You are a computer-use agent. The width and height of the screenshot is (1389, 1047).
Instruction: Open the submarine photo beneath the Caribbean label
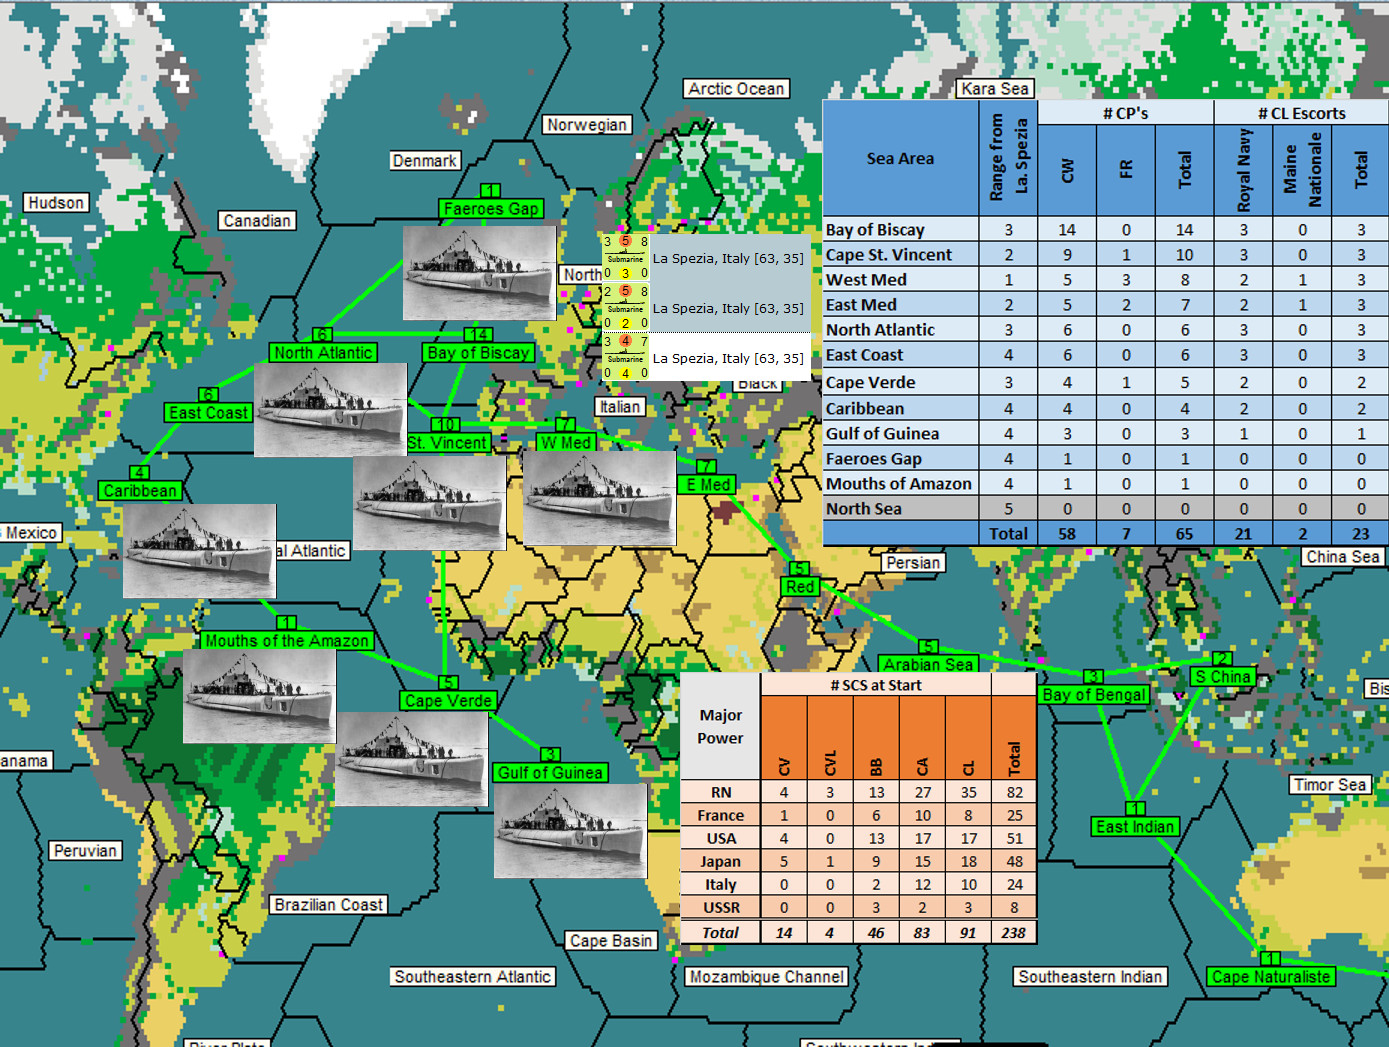pos(199,551)
